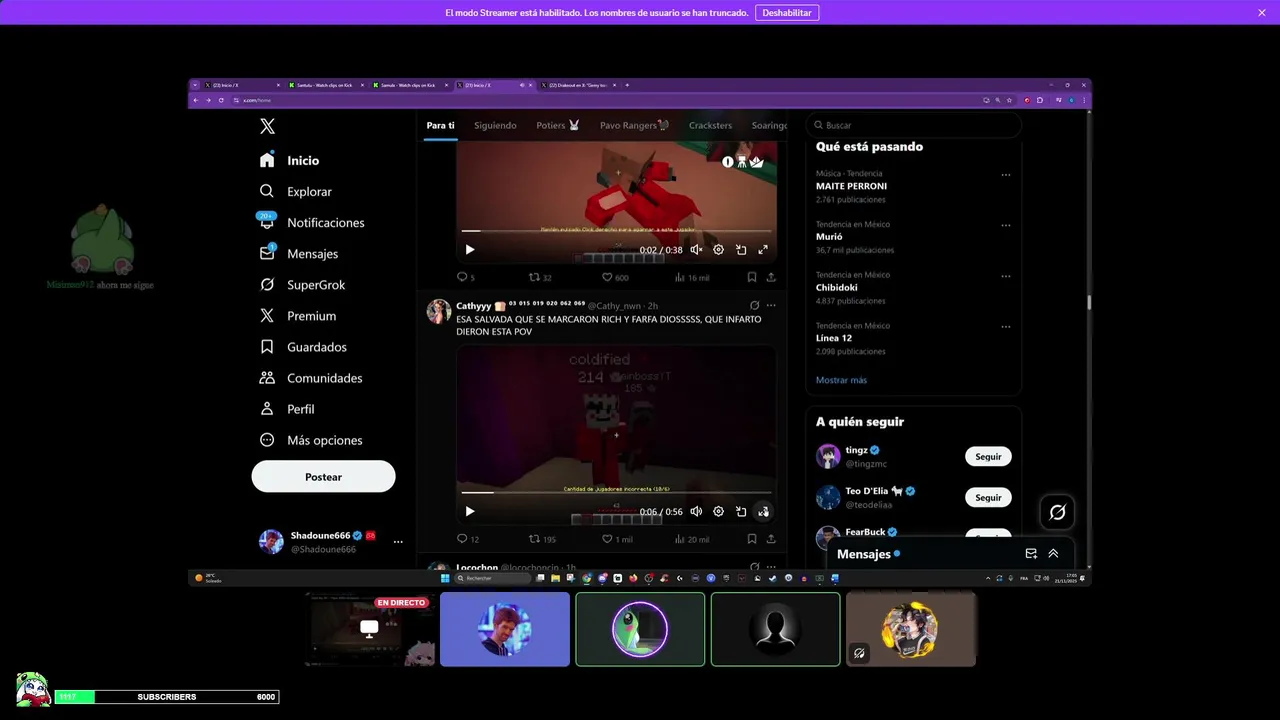Bookmark Cathyyy's post
The image size is (1280, 720).
[x=752, y=539]
